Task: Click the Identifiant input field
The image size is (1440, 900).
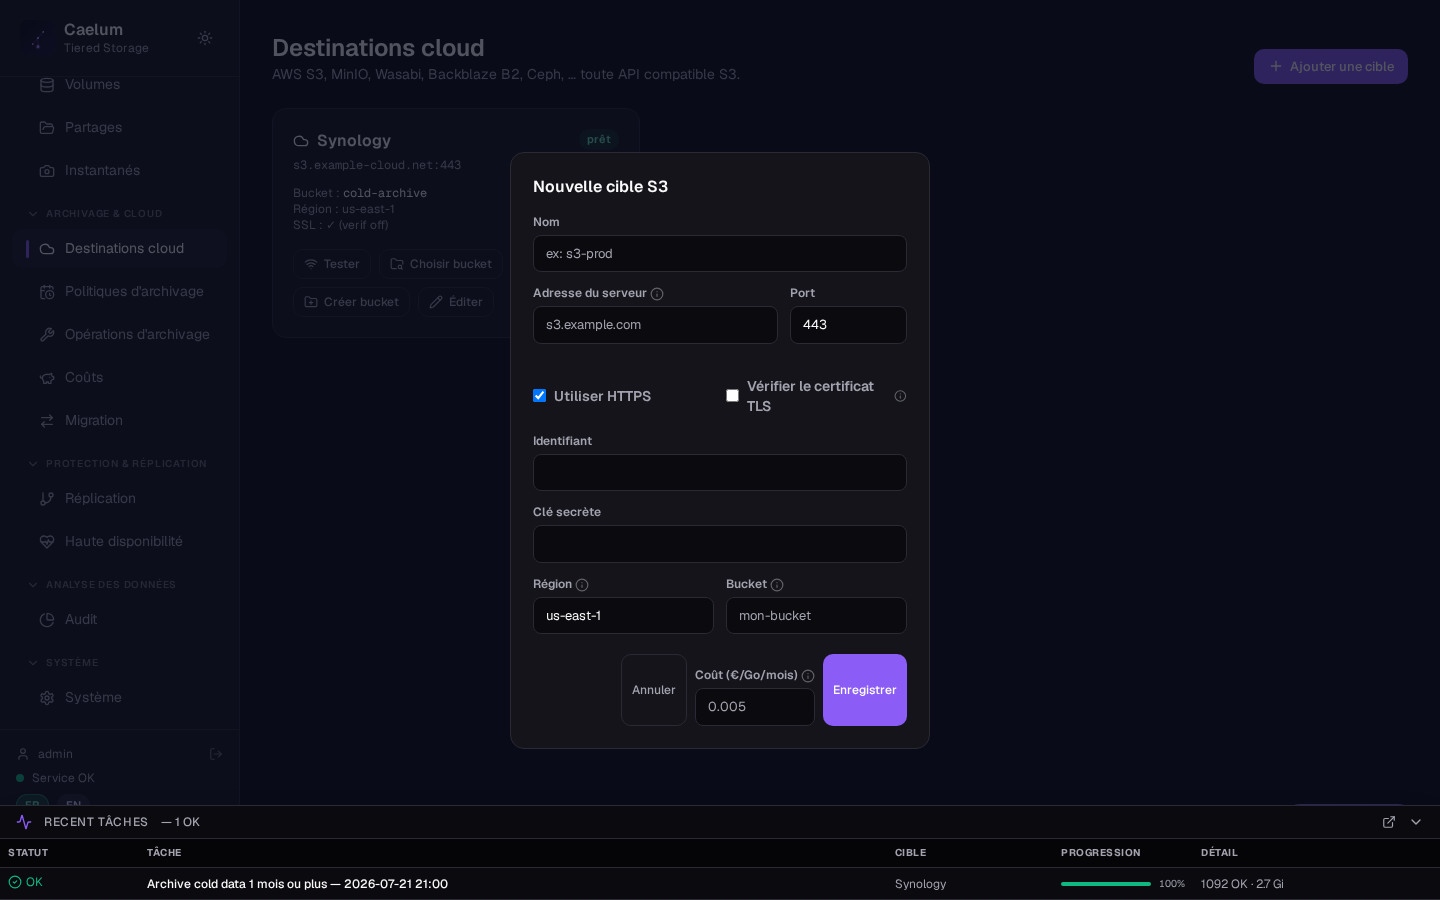Action: (720, 473)
